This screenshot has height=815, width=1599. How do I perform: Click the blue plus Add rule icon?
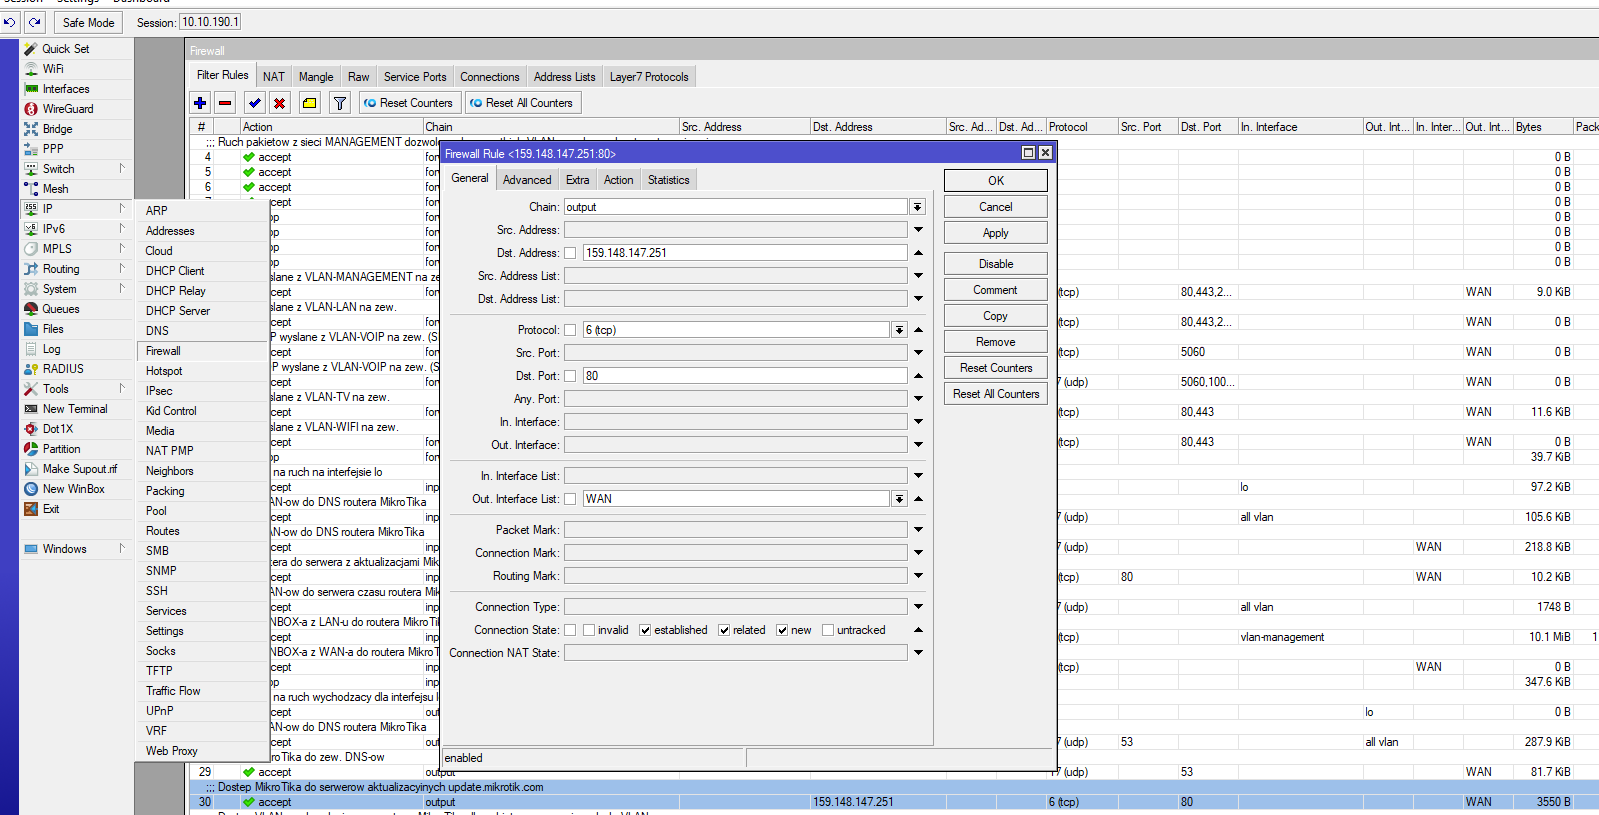click(200, 103)
